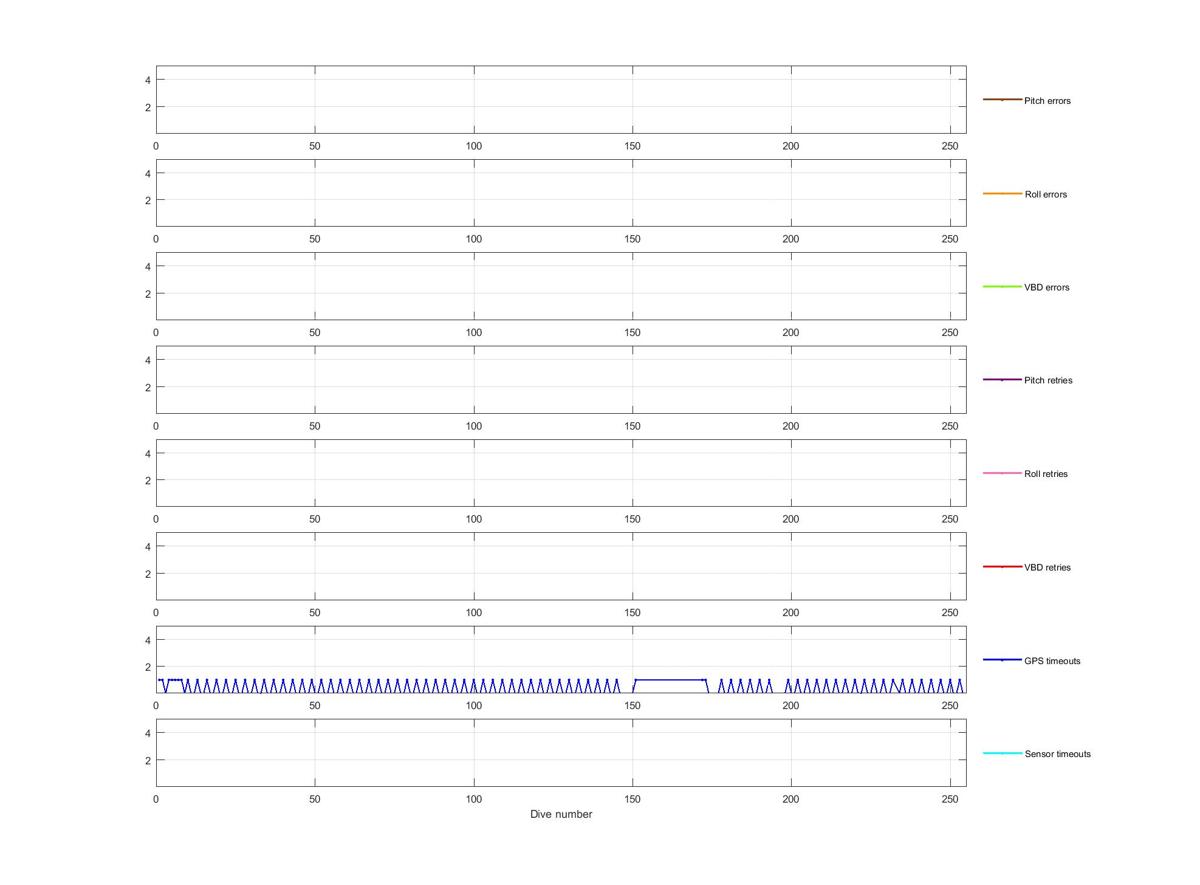
Task: Click the Pitch errors legend label
Action: [1047, 101]
